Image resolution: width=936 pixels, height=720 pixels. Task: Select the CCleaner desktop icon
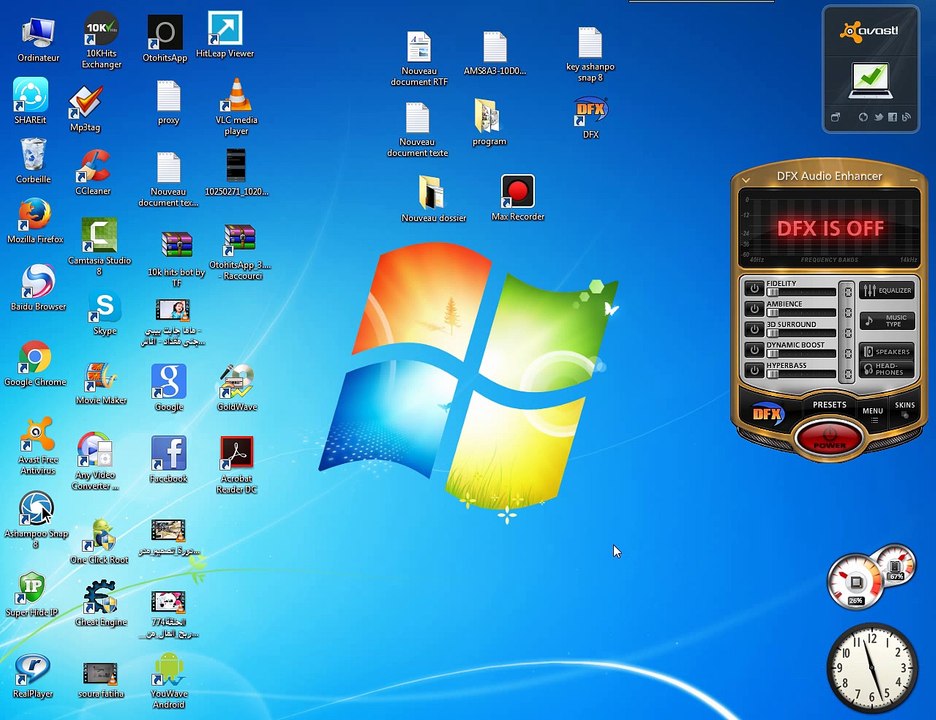pyautogui.click(x=93, y=165)
